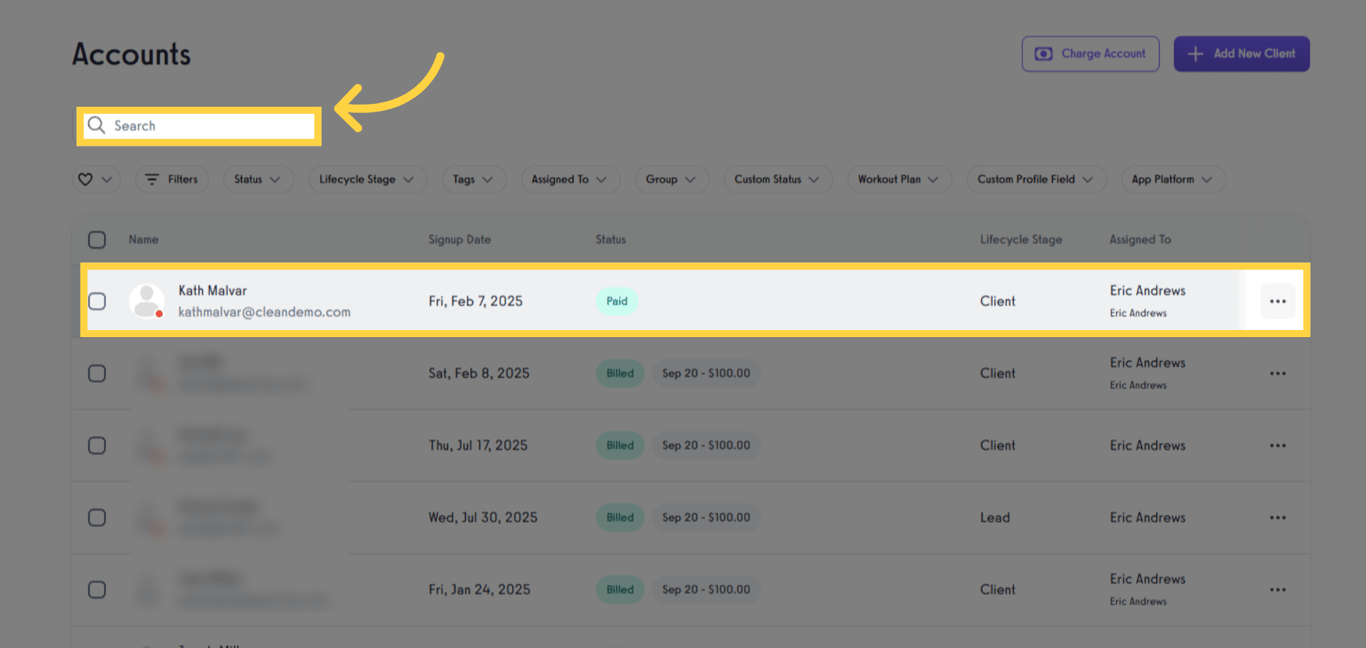The width and height of the screenshot is (1366, 648).
Task: Expand the Assigned To filter
Action: 570,179
